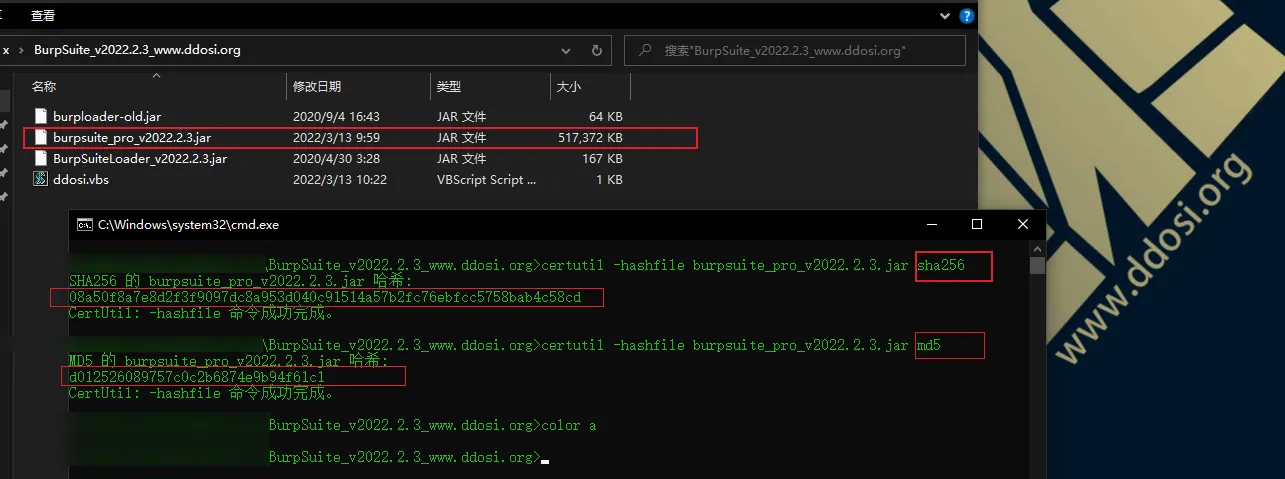1285x479 pixels.
Task: Click the SHA256 hash value line in cmd
Action: [x=326, y=298]
